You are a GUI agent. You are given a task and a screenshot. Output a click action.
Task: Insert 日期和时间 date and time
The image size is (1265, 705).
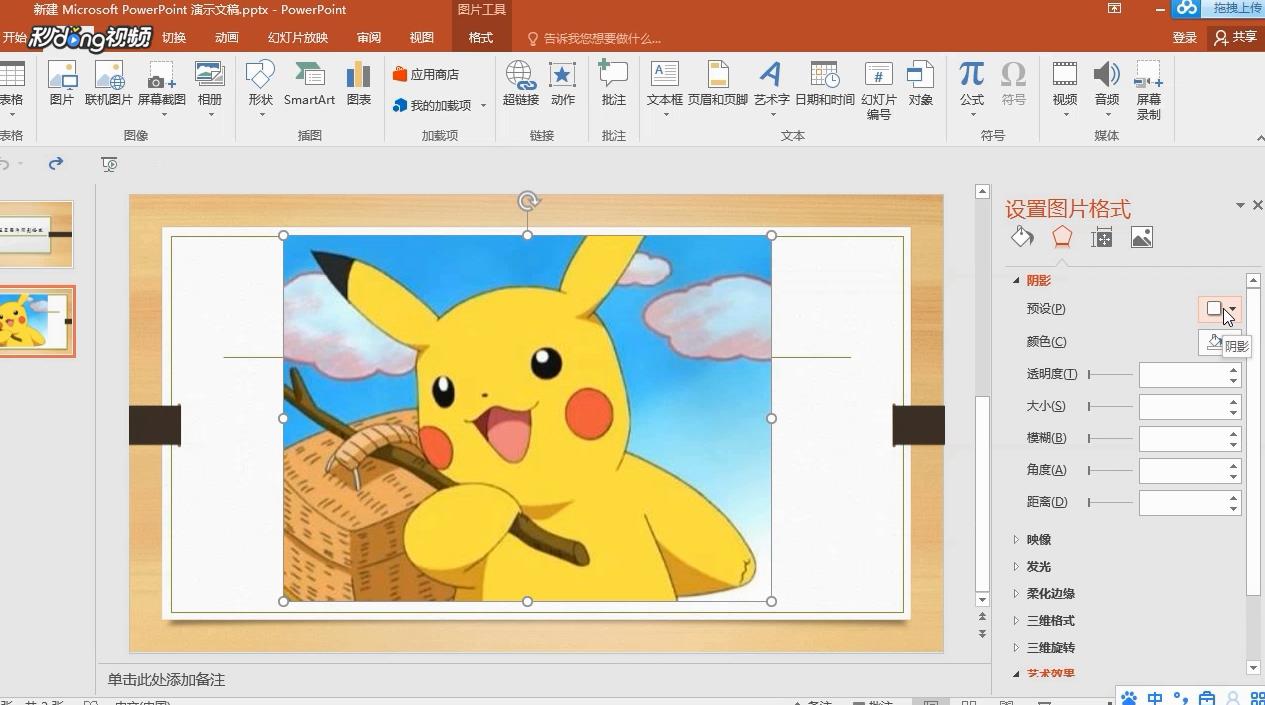coord(825,84)
